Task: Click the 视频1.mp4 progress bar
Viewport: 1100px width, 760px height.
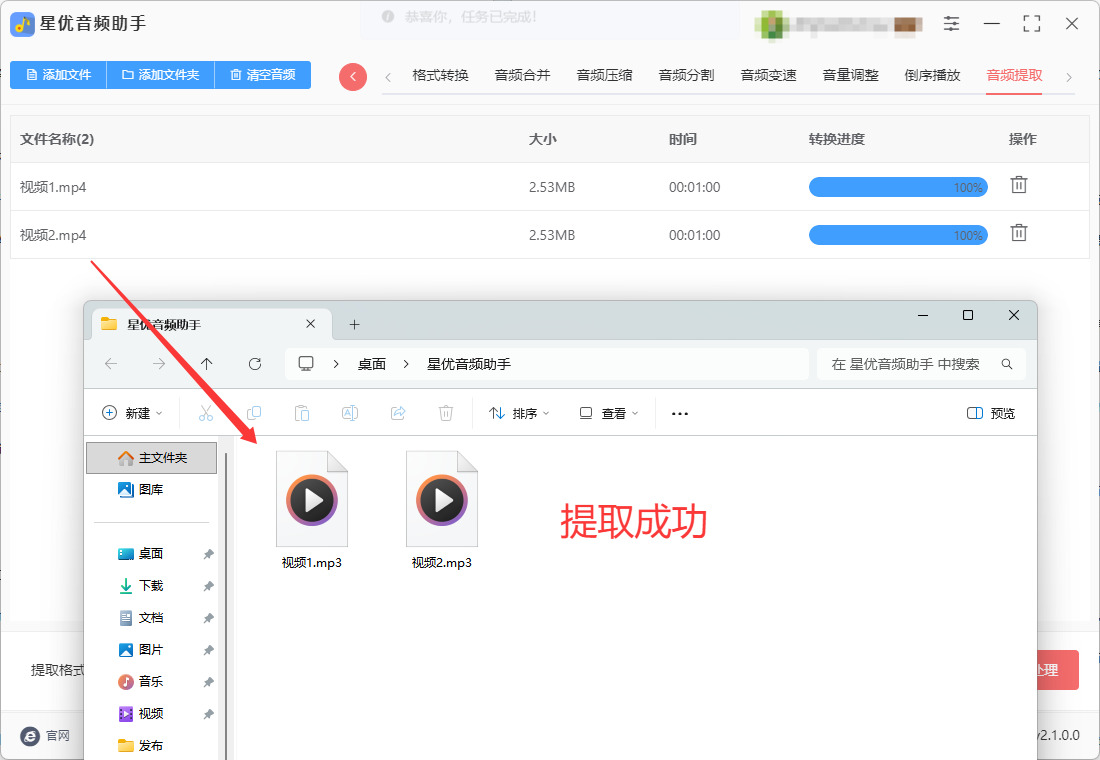Action: pyautogui.click(x=898, y=187)
